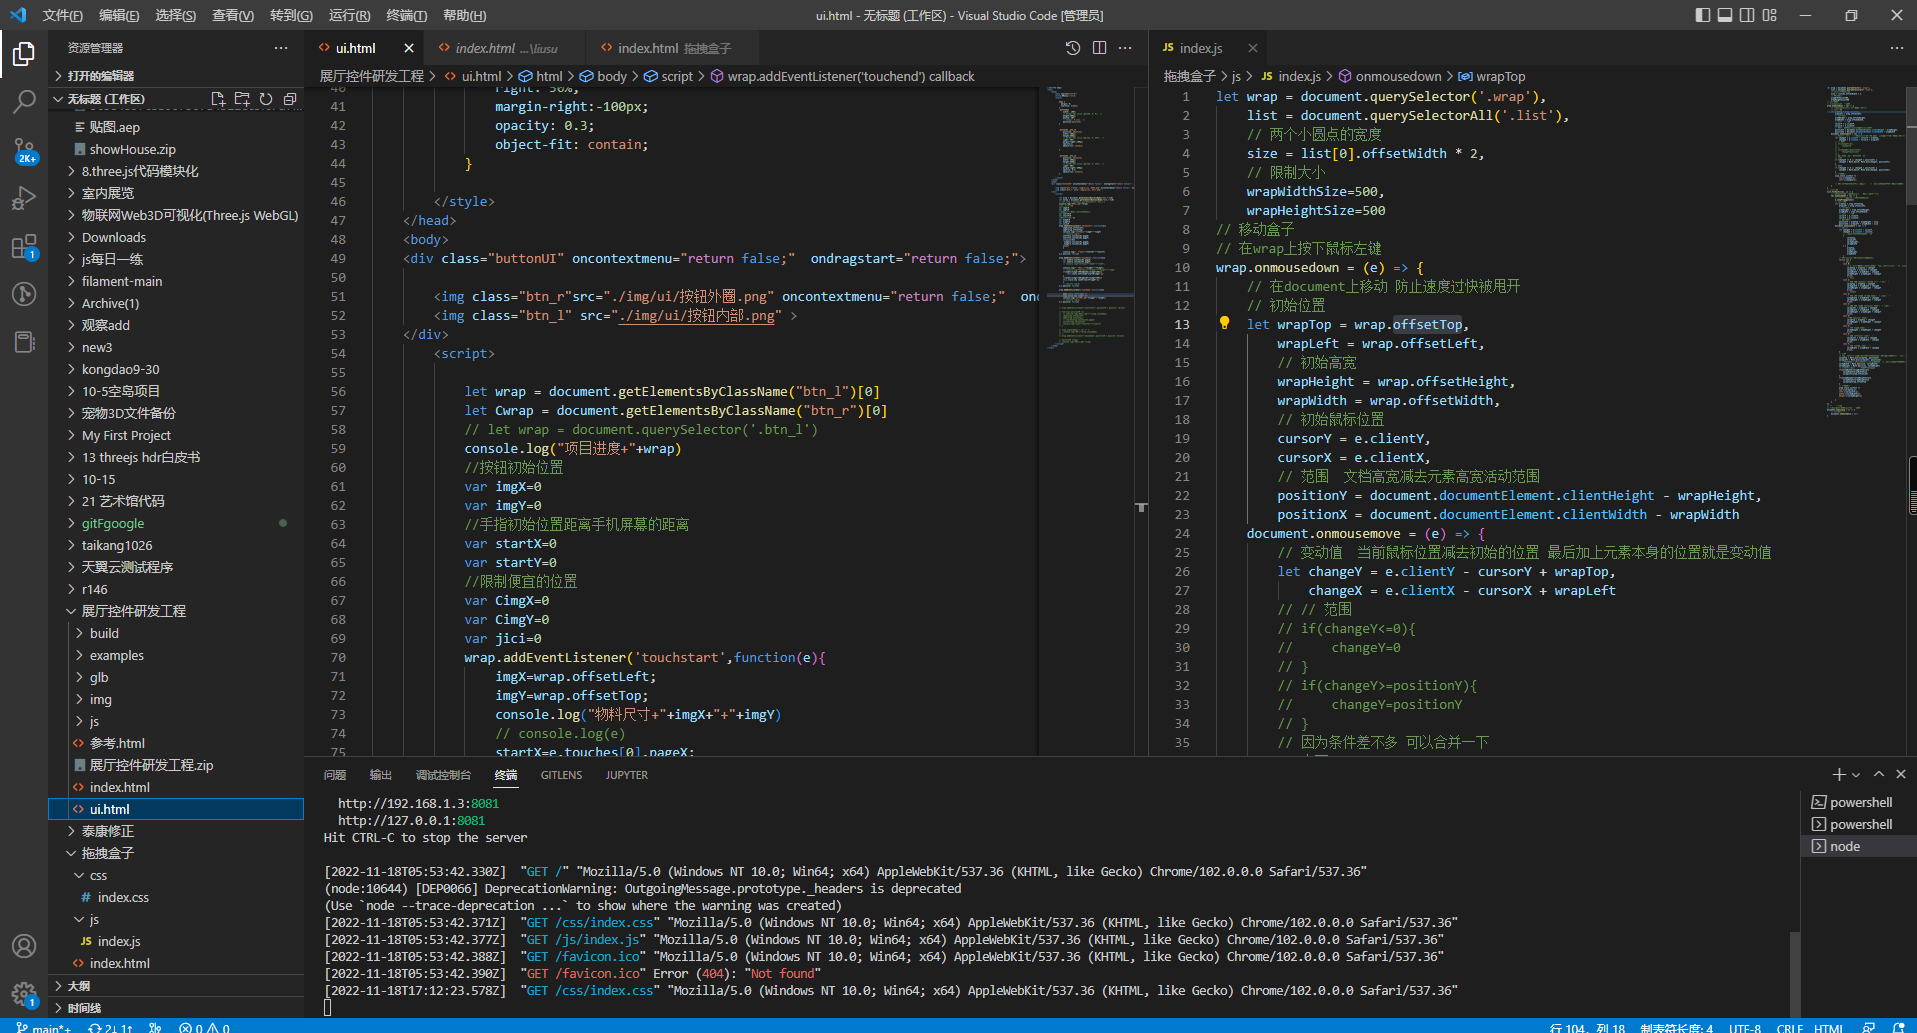Open the Explorer view in activity bar

[x=24, y=53]
